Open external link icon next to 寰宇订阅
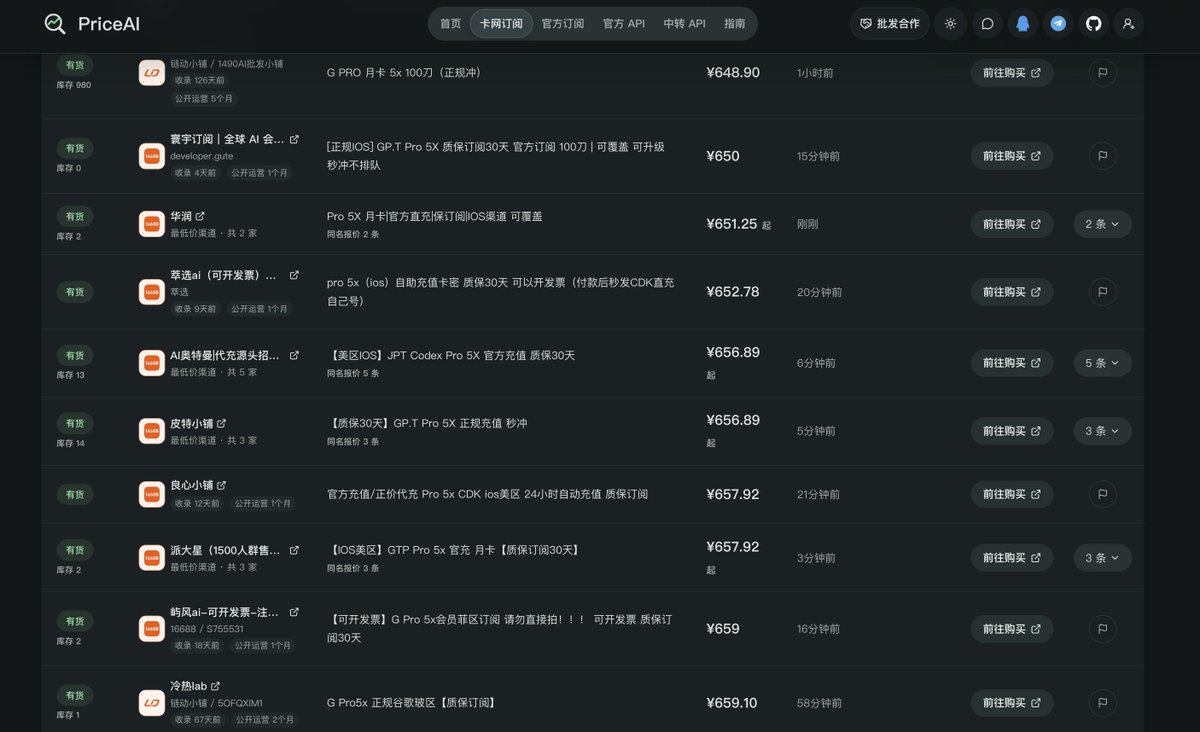The height and width of the screenshot is (732, 1200). pyautogui.click(x=294, y=139)
